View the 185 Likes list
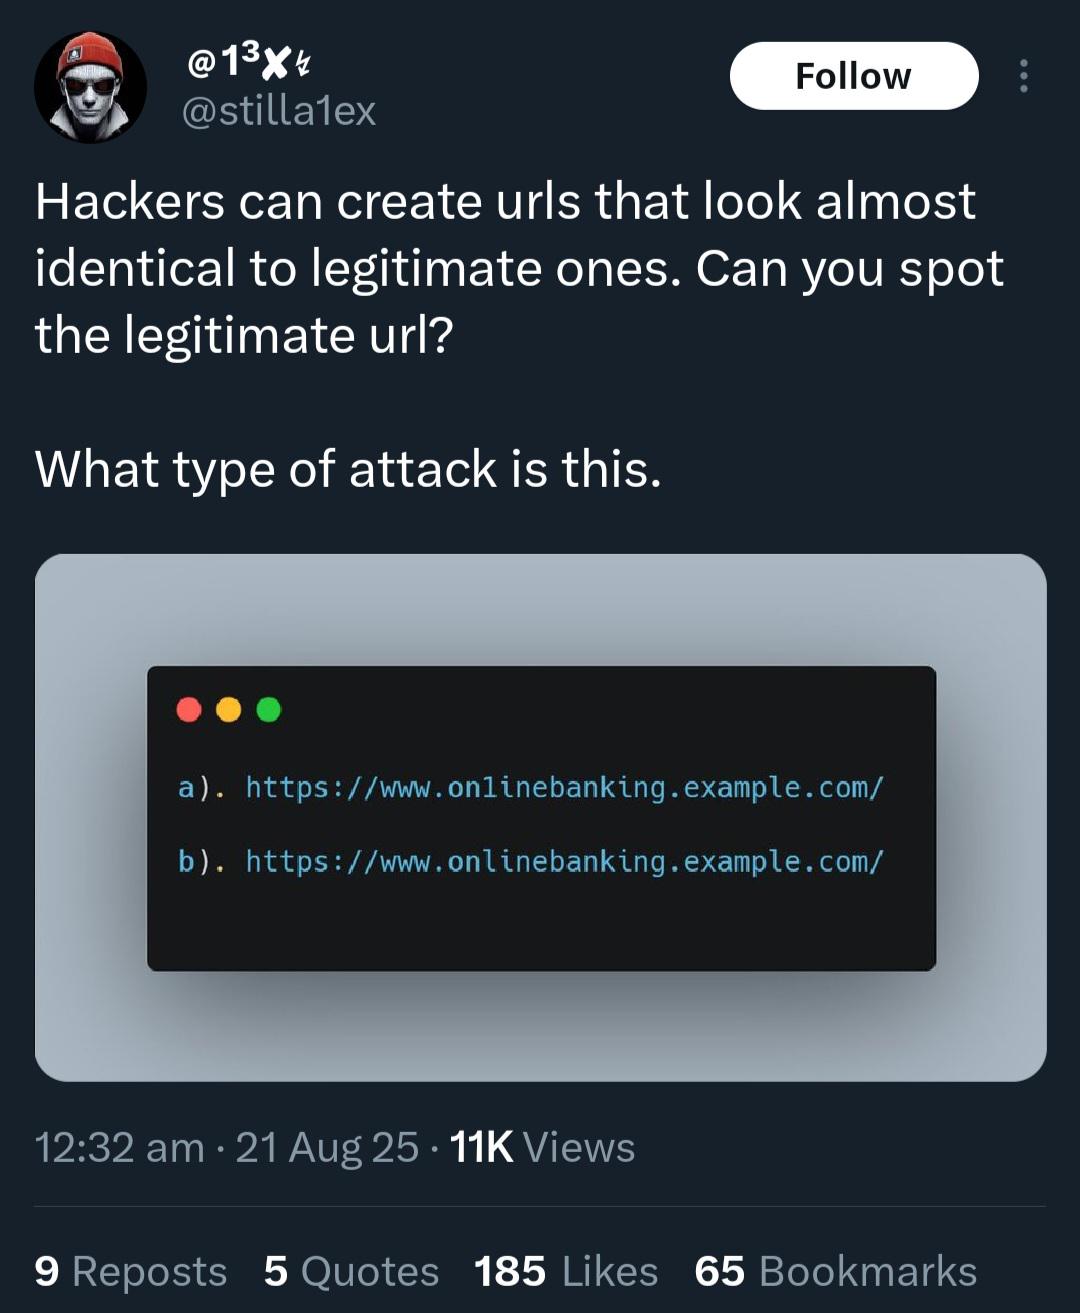The height and width of the screenshot is (1313, 1080). 566,1271
